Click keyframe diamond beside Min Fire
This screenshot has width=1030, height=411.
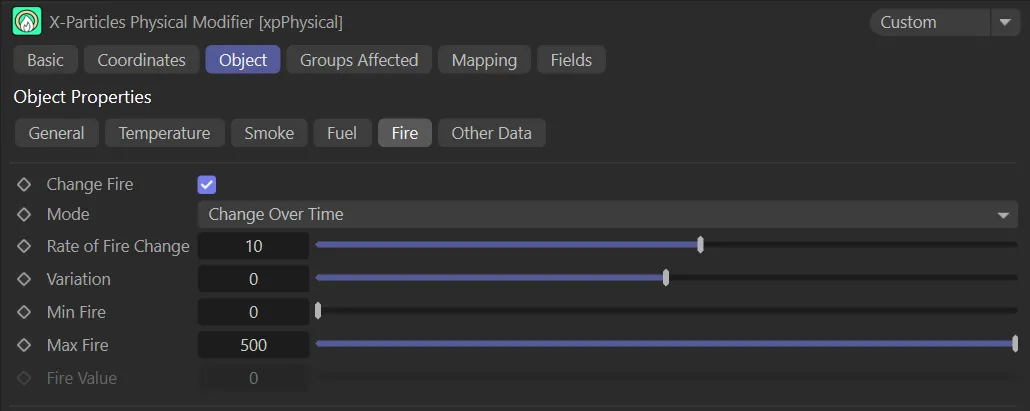pyautogui.click(x=25, y=312)
